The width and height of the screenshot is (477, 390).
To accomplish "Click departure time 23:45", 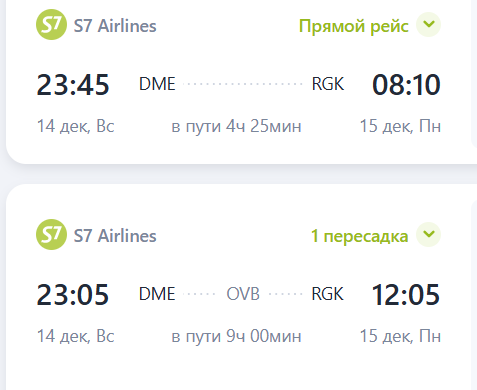I will 73,85.
